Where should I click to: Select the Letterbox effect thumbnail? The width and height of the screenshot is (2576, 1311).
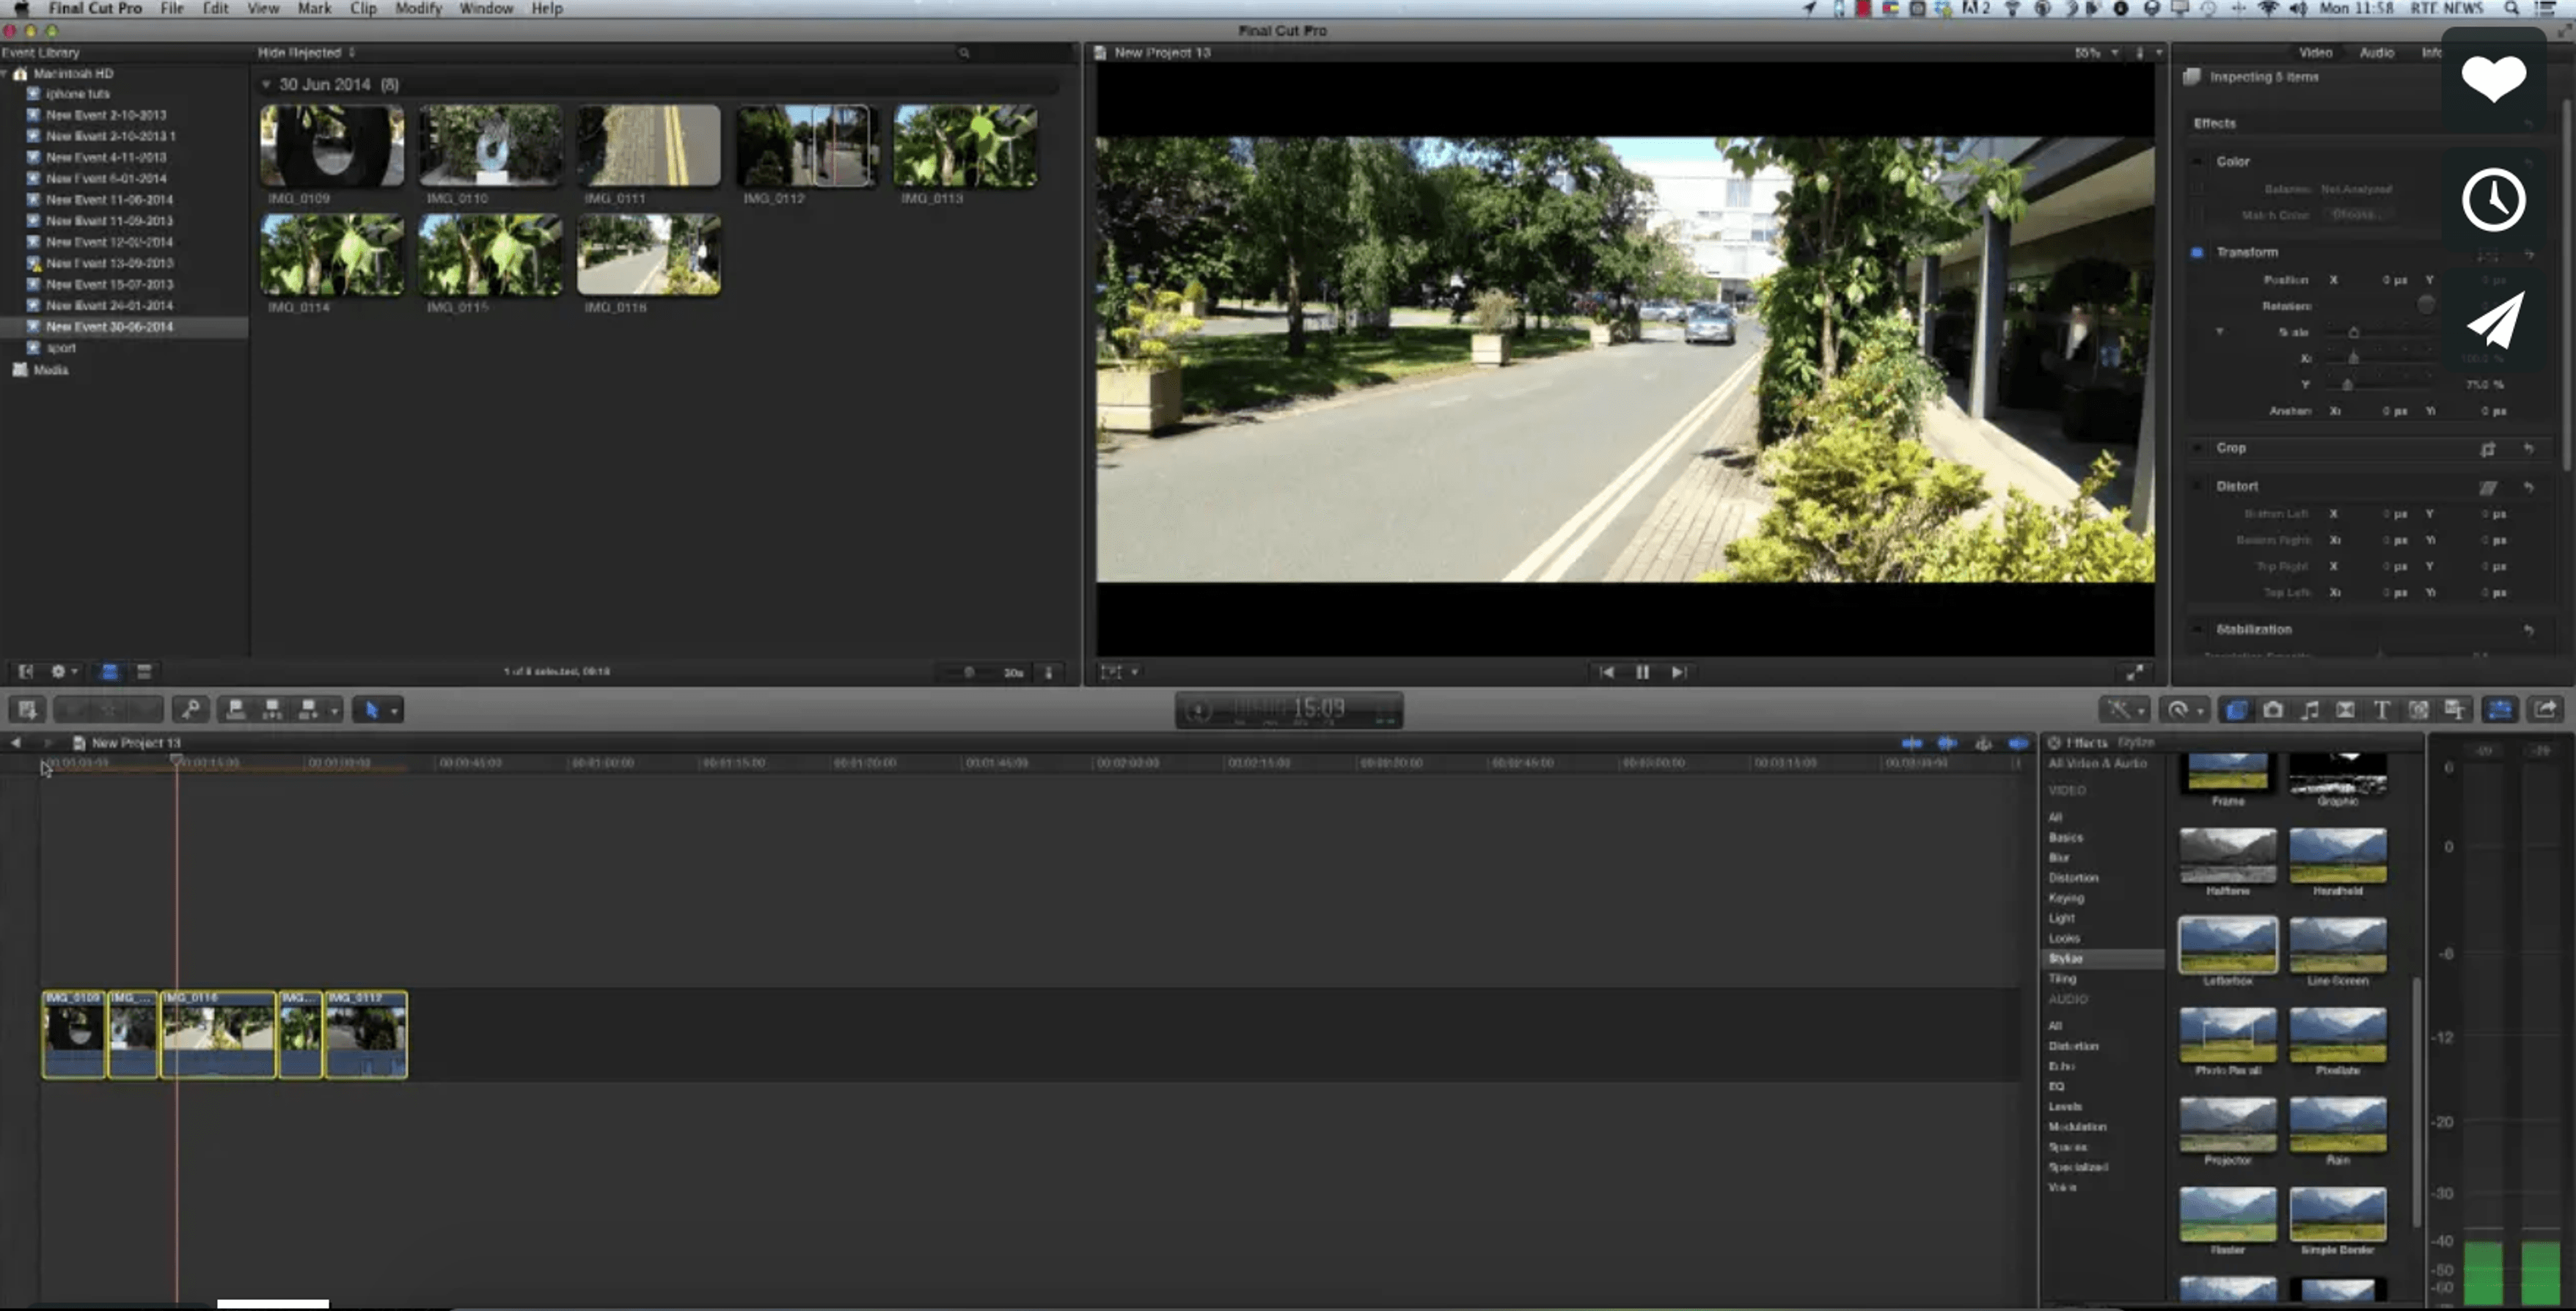pyautogui.click(x=2227, y=945)
